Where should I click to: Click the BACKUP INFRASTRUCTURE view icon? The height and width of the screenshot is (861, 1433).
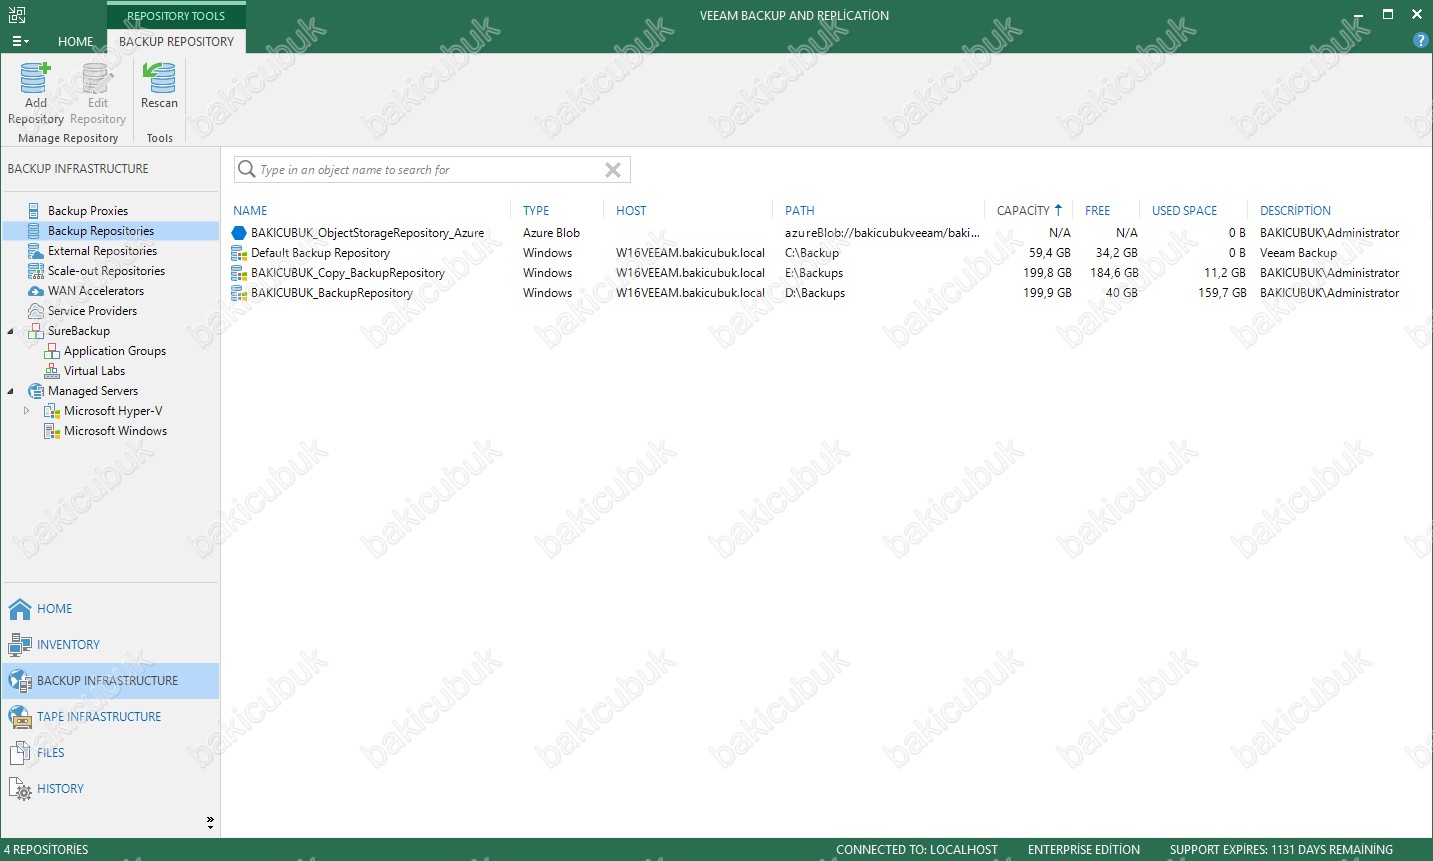(20, 681)
